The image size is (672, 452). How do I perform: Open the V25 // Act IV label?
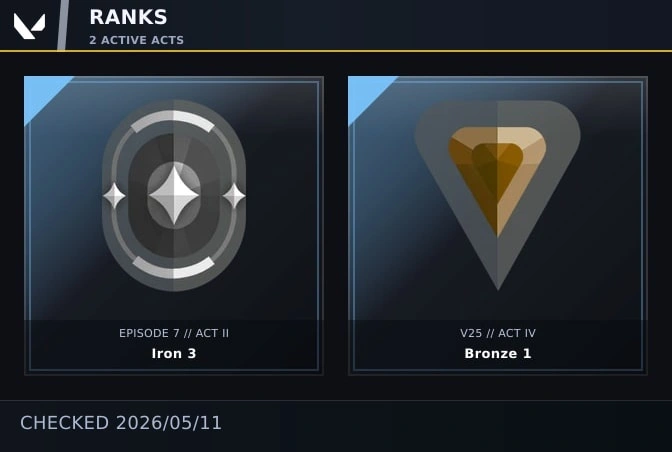click(498, 333)
